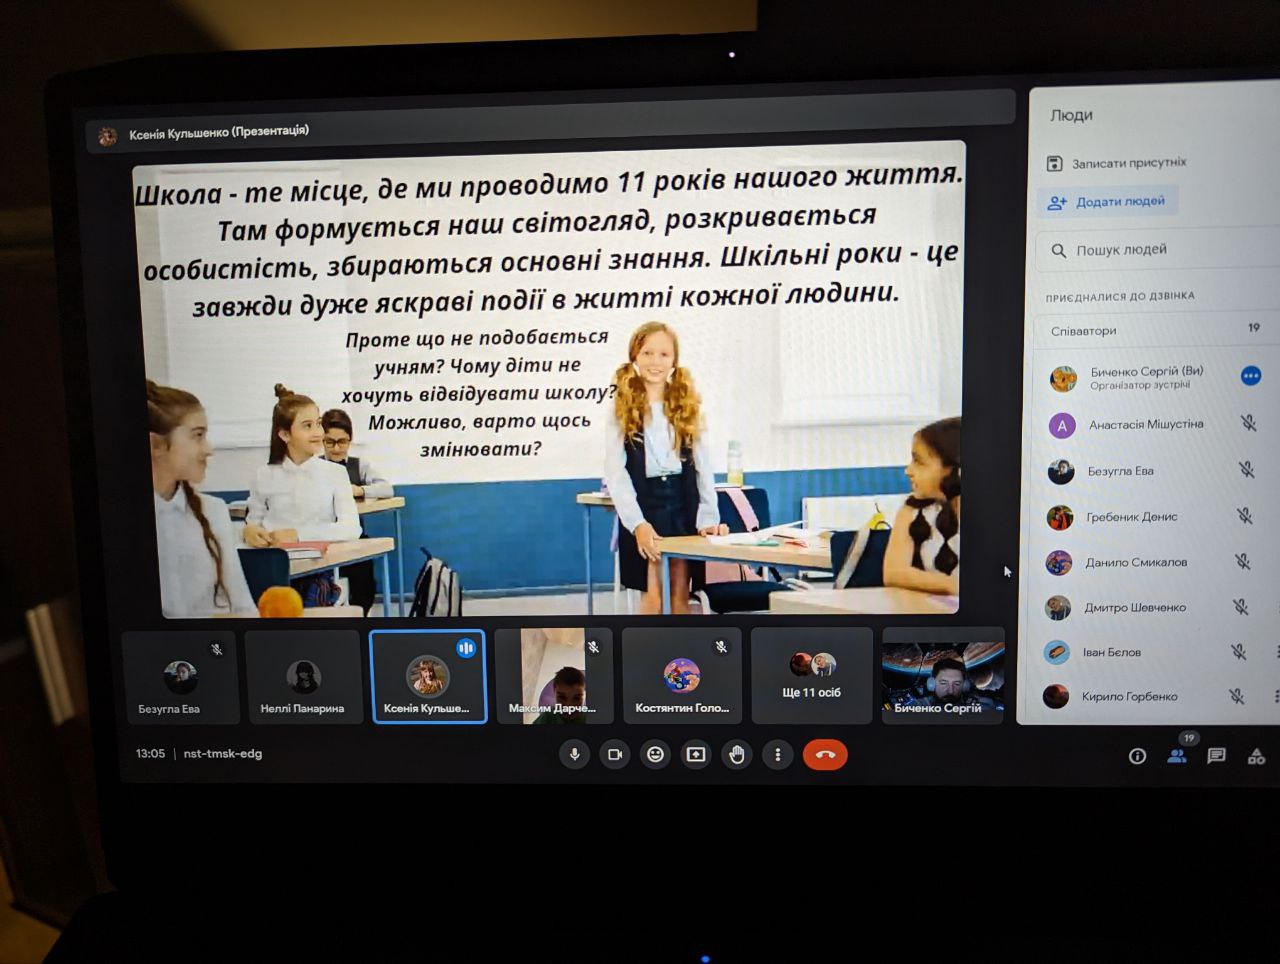Toggle the microphone button
The width and height of the screenshot is (1280, 964).
pos(575,755)
